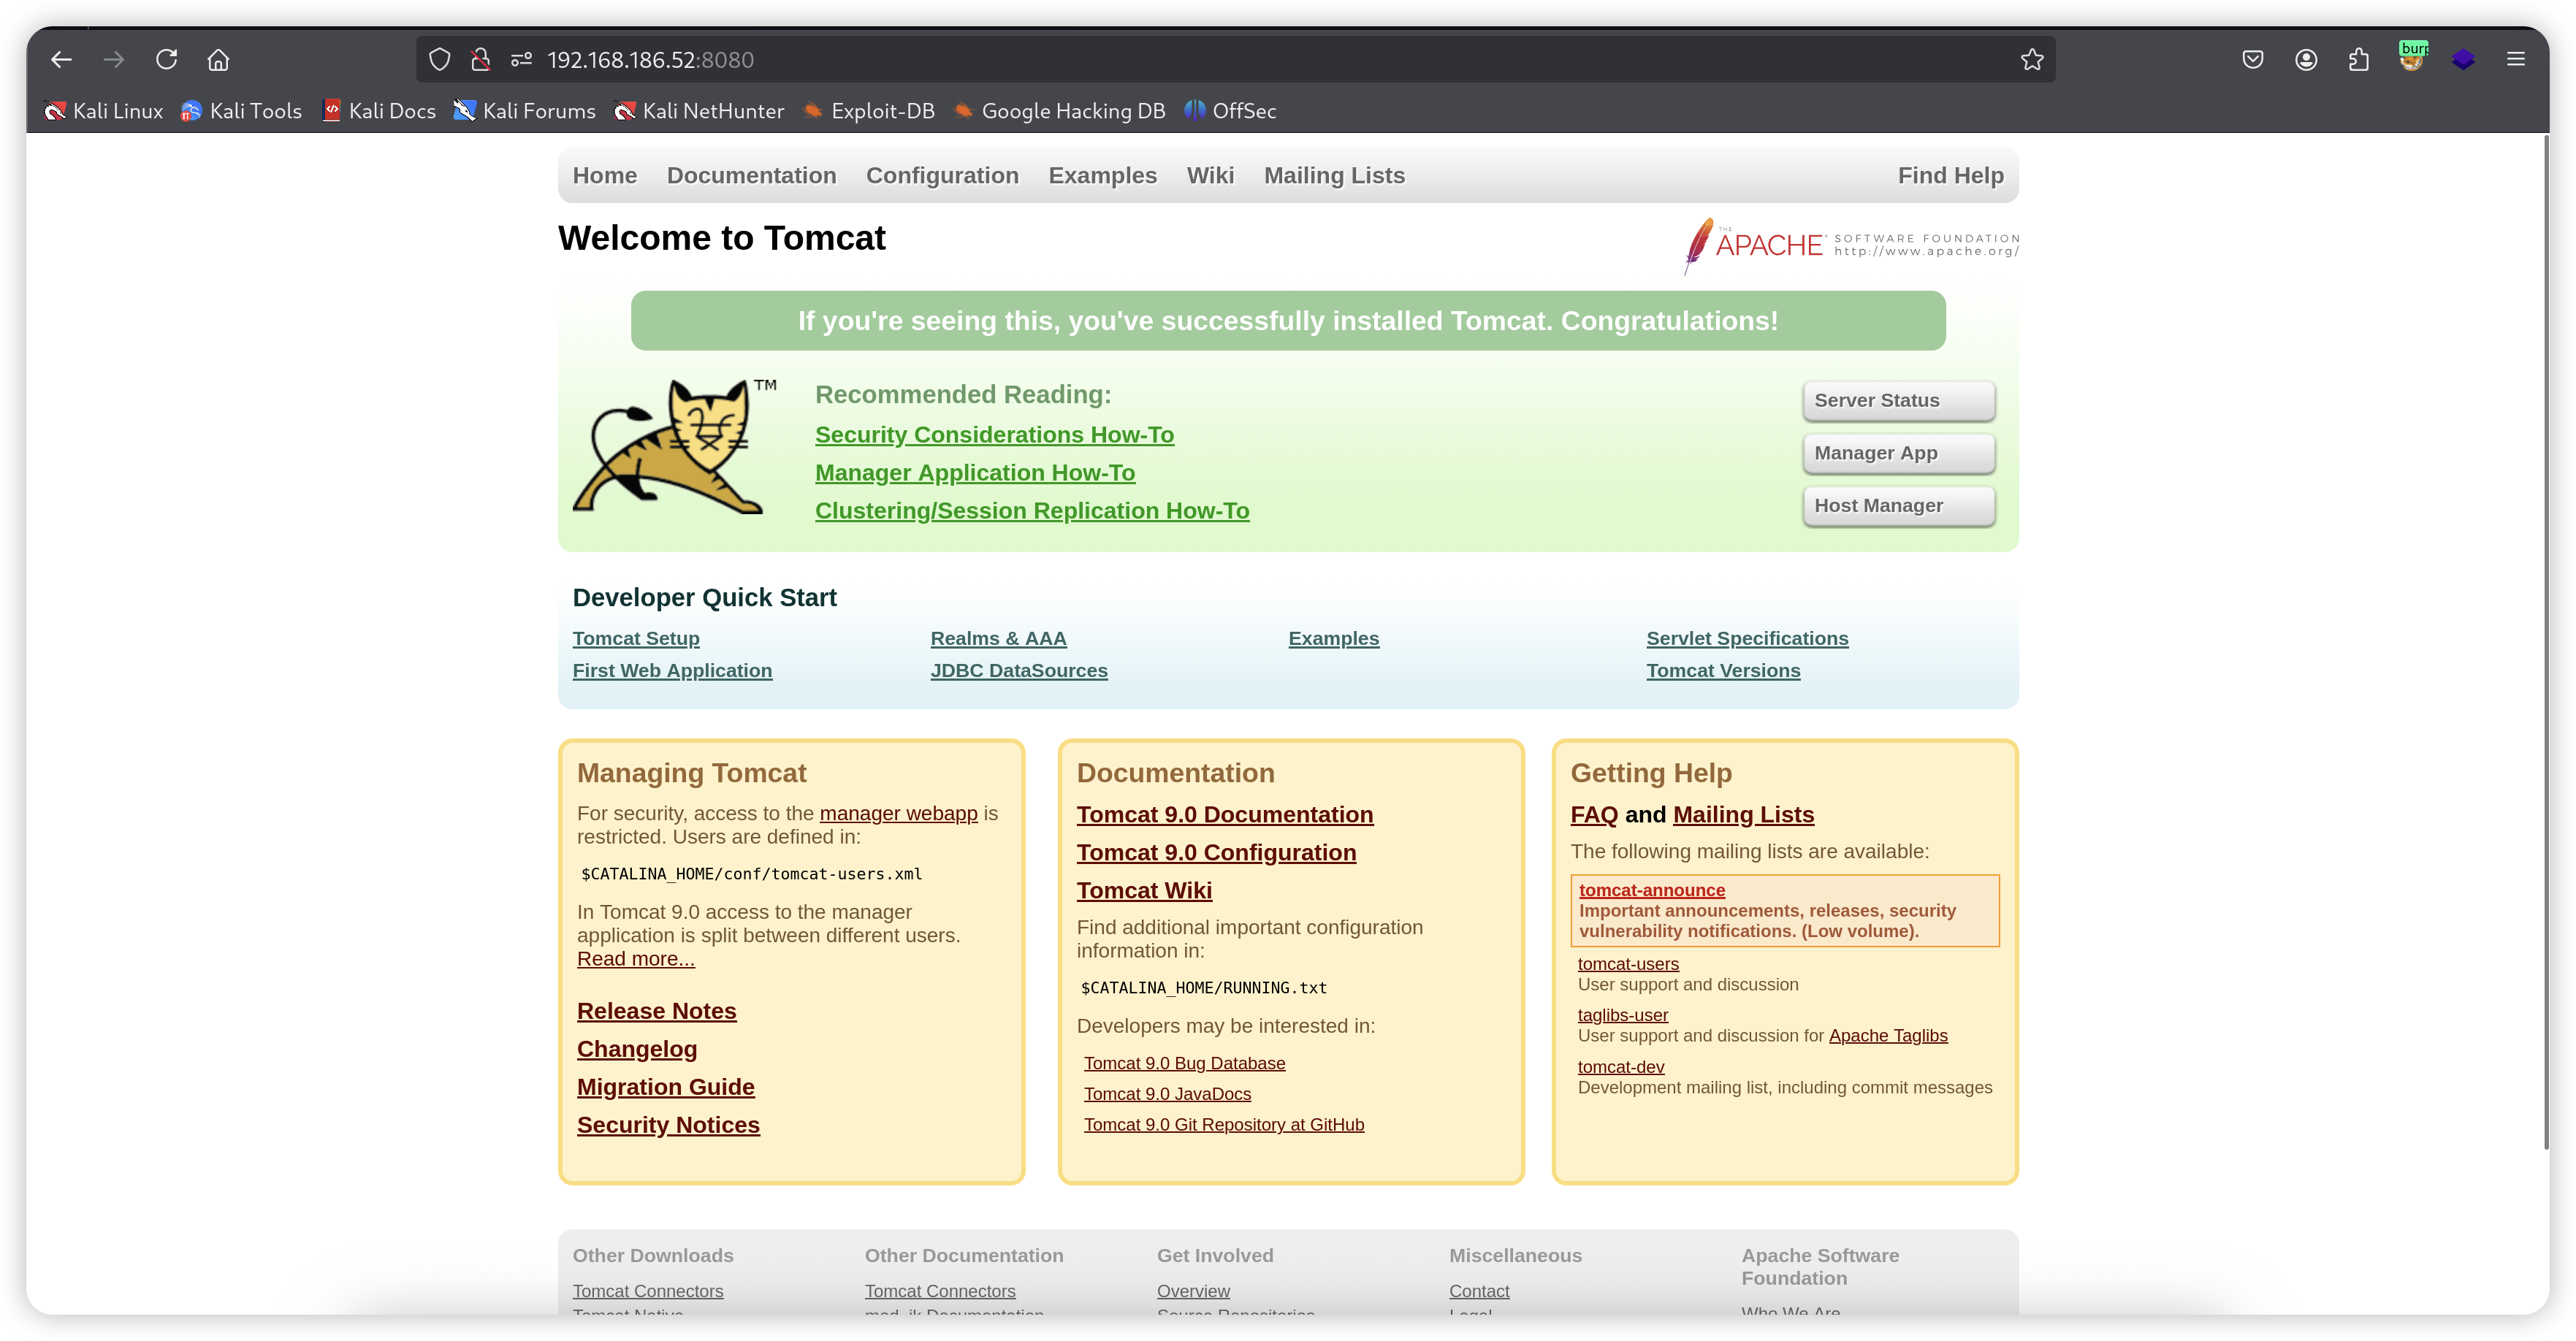Open Tomcat 9.0 Git Repository link
Screen dimensions: 2576x1341
tap(1224, 1125)
